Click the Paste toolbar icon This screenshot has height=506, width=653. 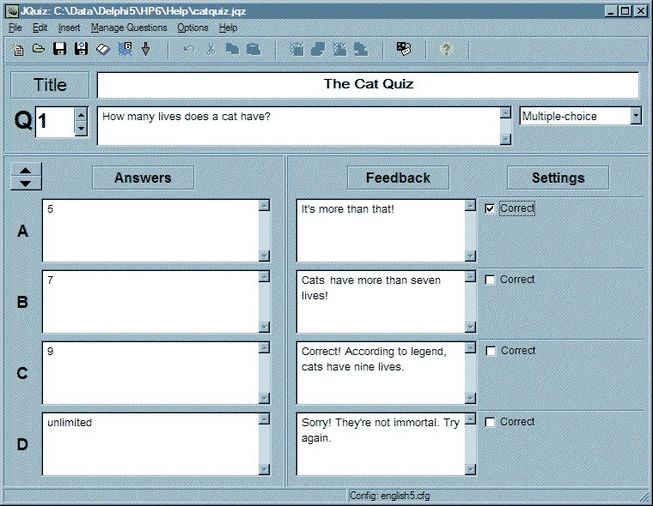pyautogui.click(x=253, y=49)
